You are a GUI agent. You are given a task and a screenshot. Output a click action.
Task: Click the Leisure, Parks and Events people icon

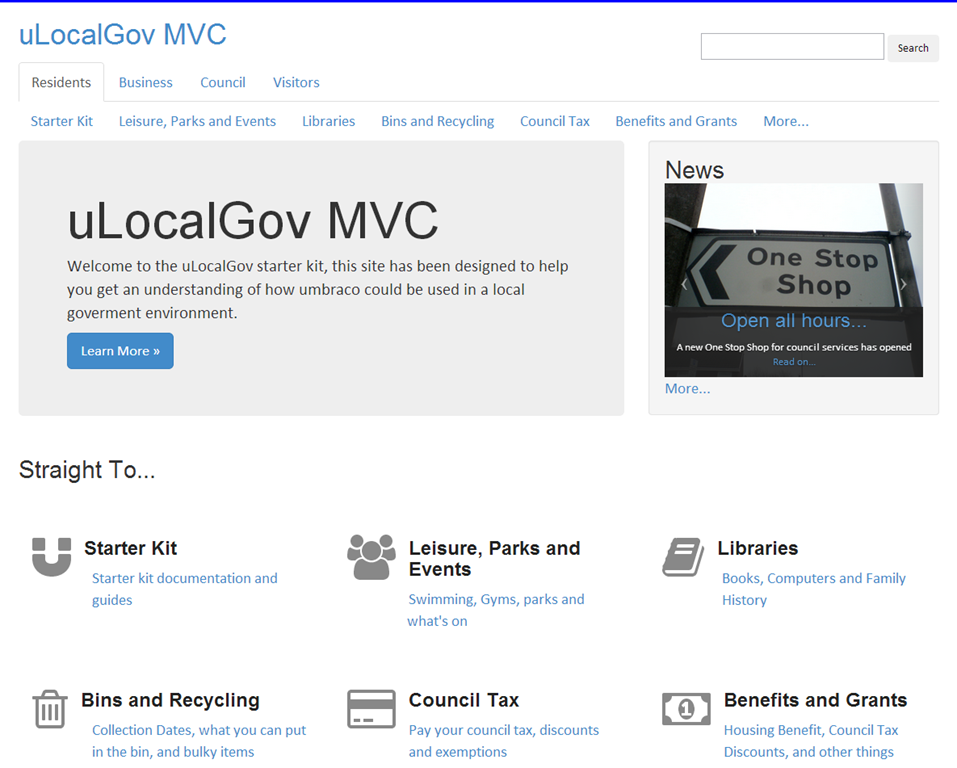click(371, 557)
